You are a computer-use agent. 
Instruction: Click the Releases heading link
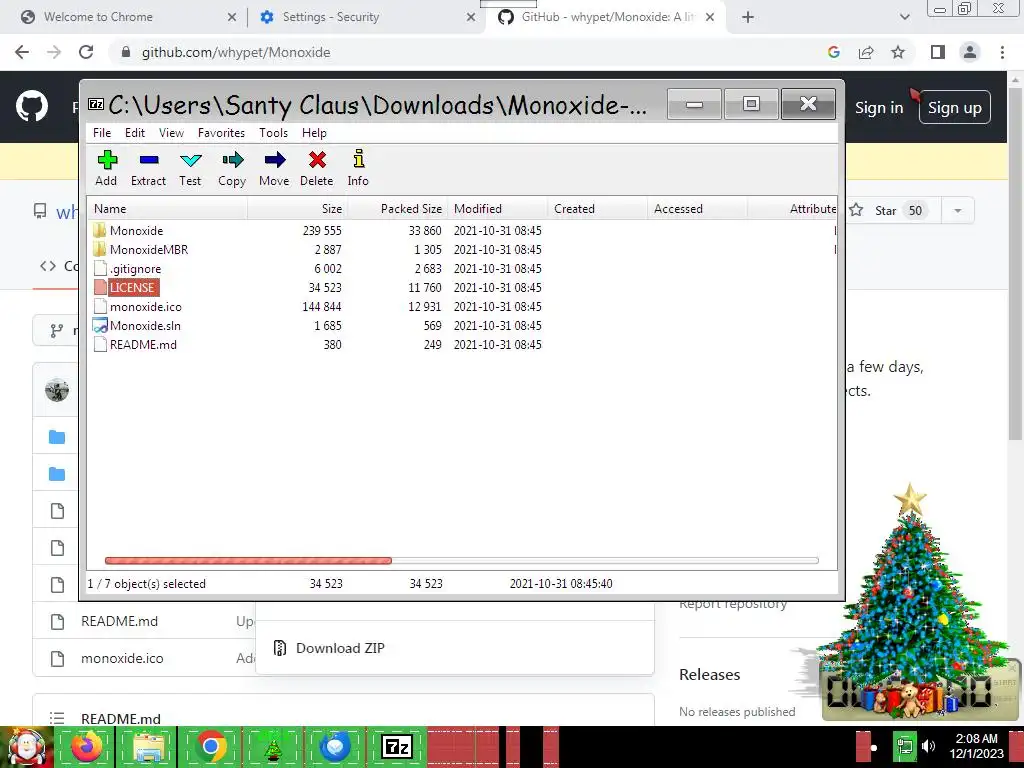click(709, 675)
